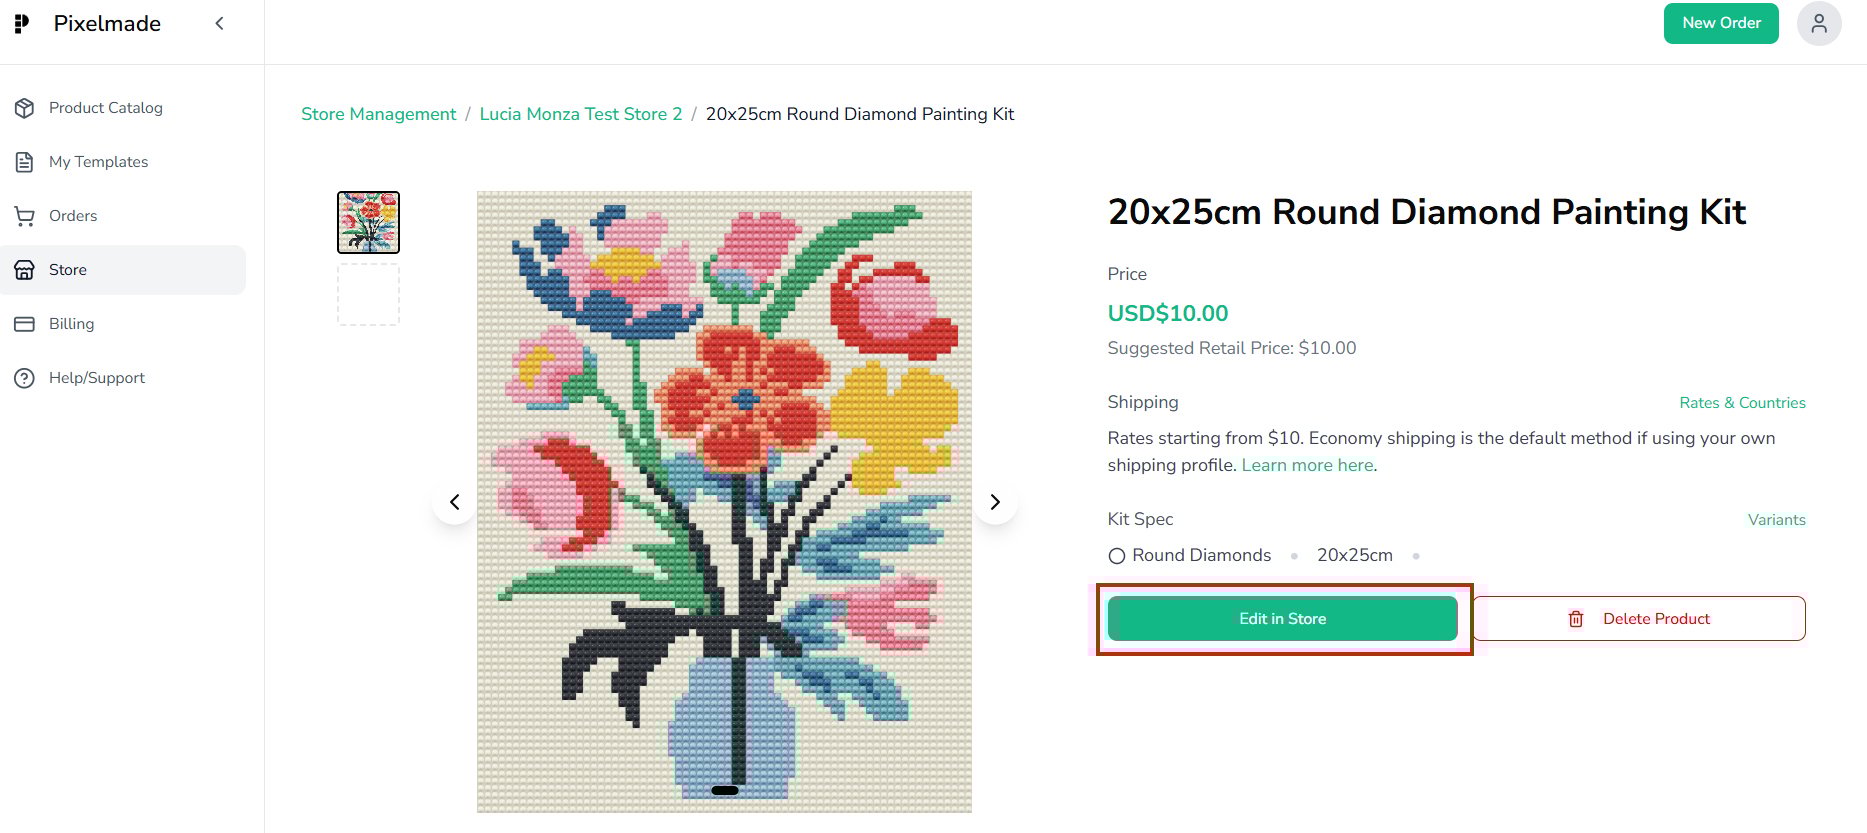This screenshot has height=833, width=1867.
Task: Select the first flower image thumbnail
Action: (x=368, y=222)
